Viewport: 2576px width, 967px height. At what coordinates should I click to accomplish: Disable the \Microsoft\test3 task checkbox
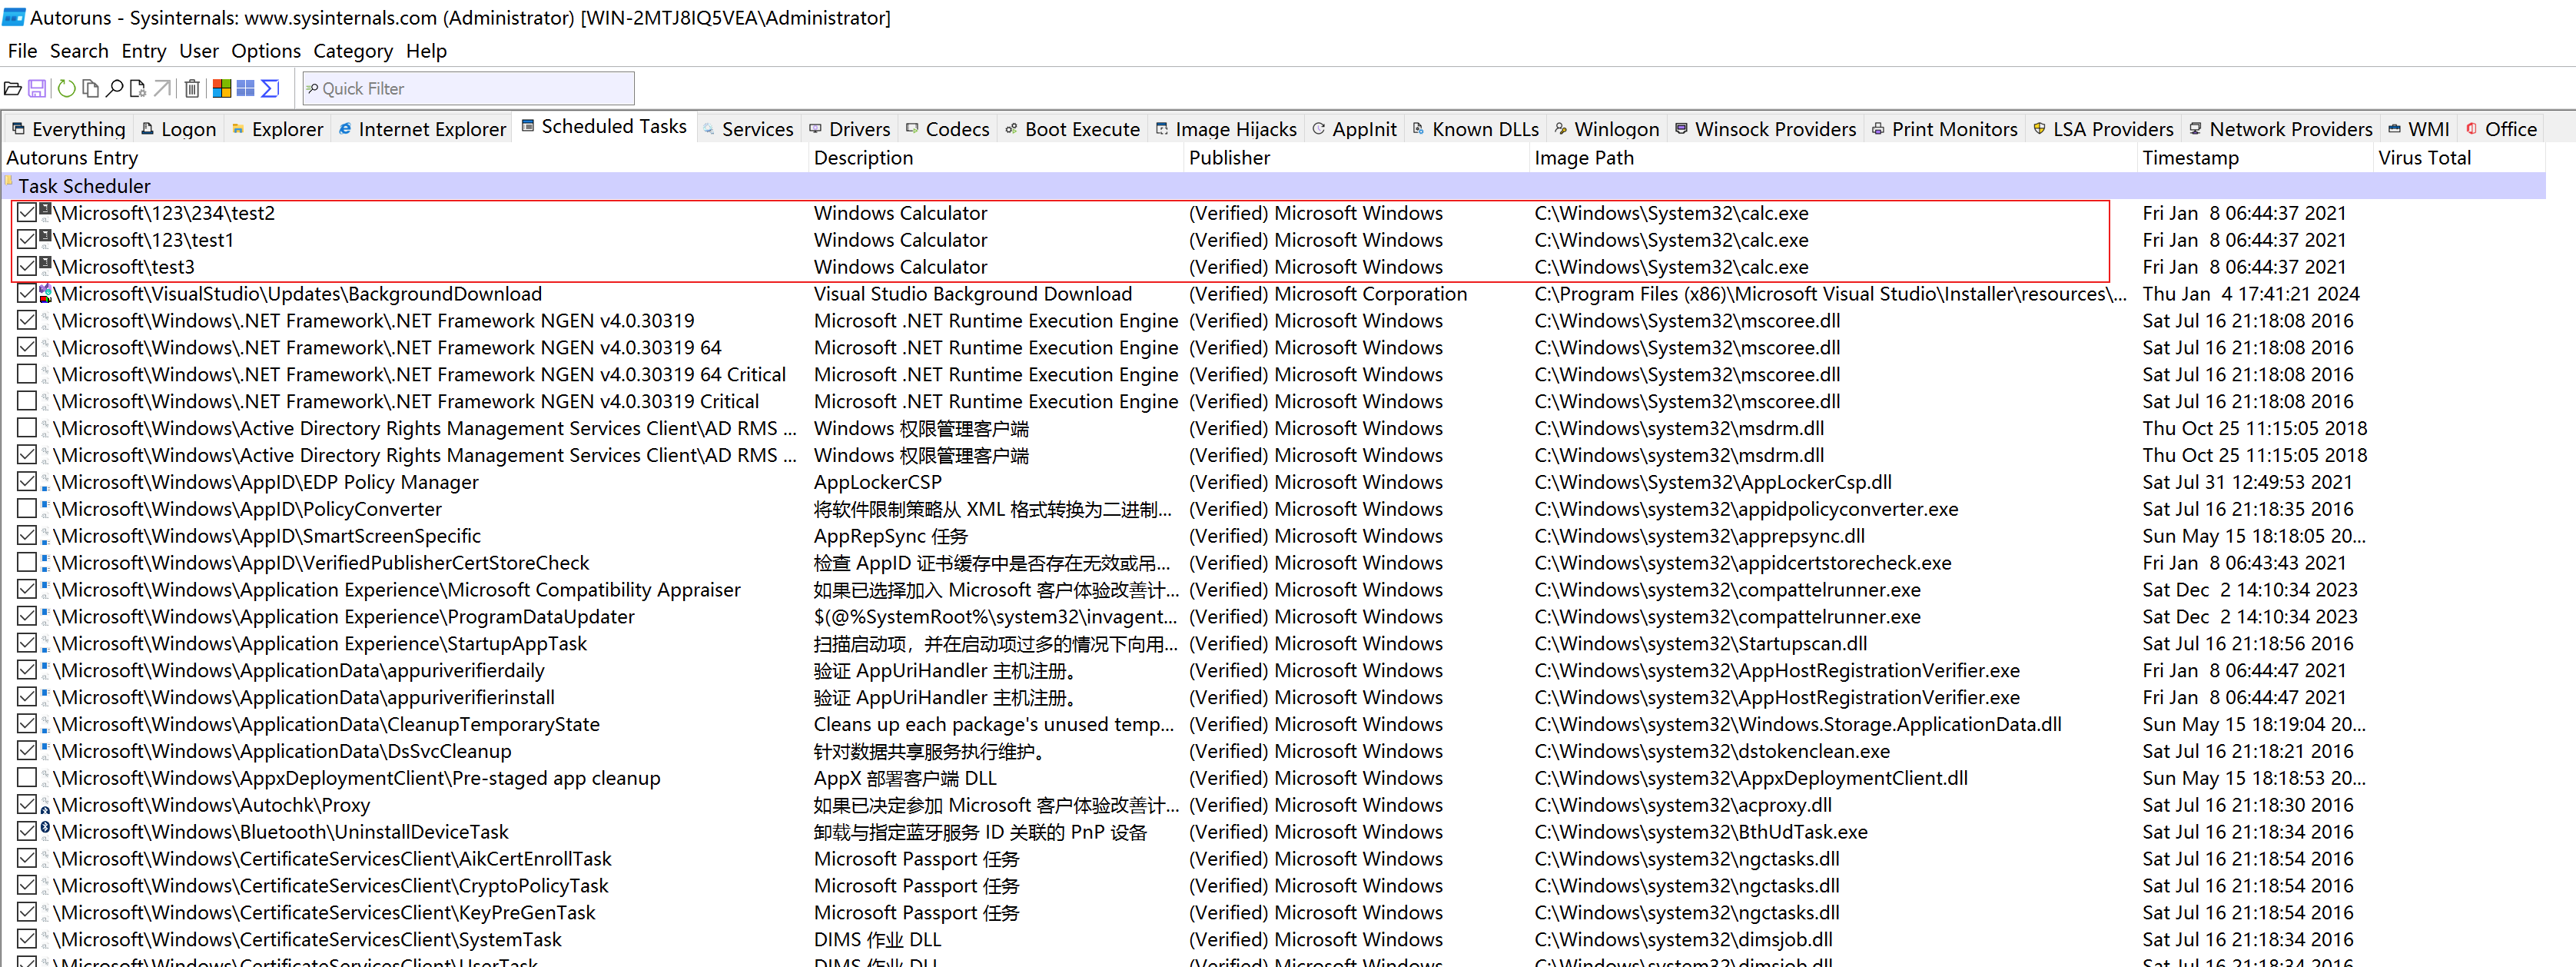27,266
